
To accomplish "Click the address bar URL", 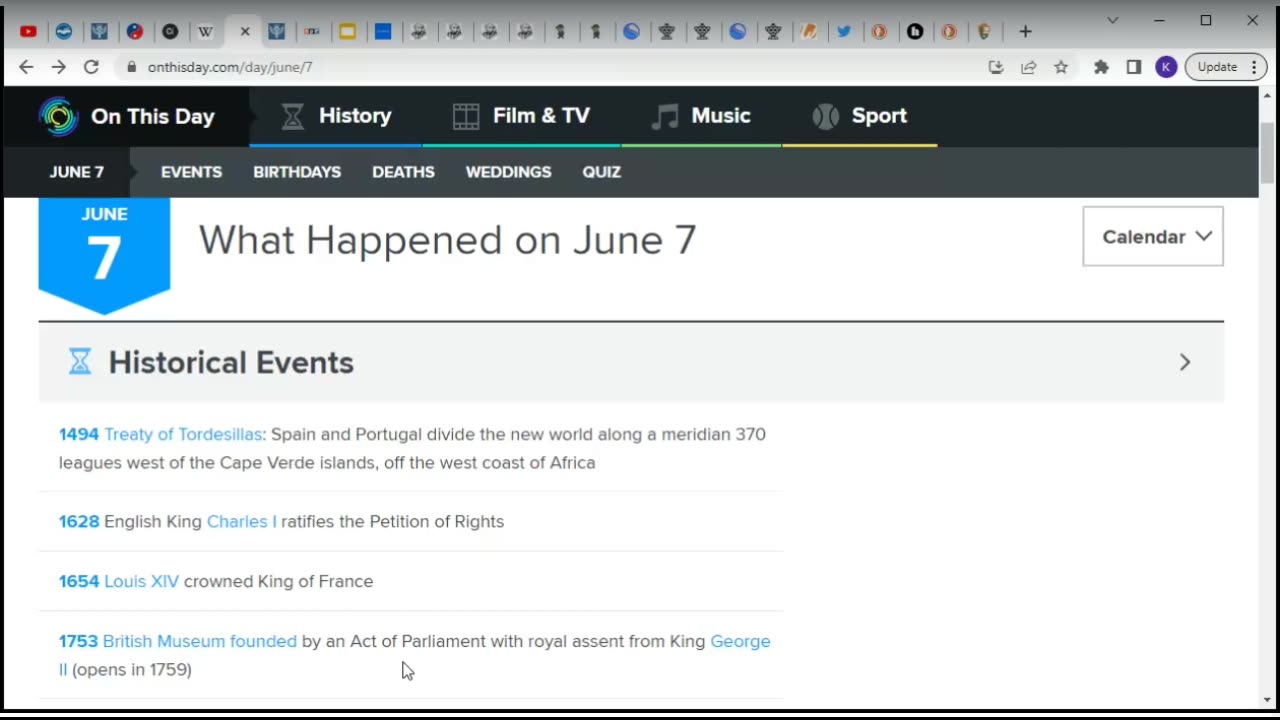I will 230,67.
